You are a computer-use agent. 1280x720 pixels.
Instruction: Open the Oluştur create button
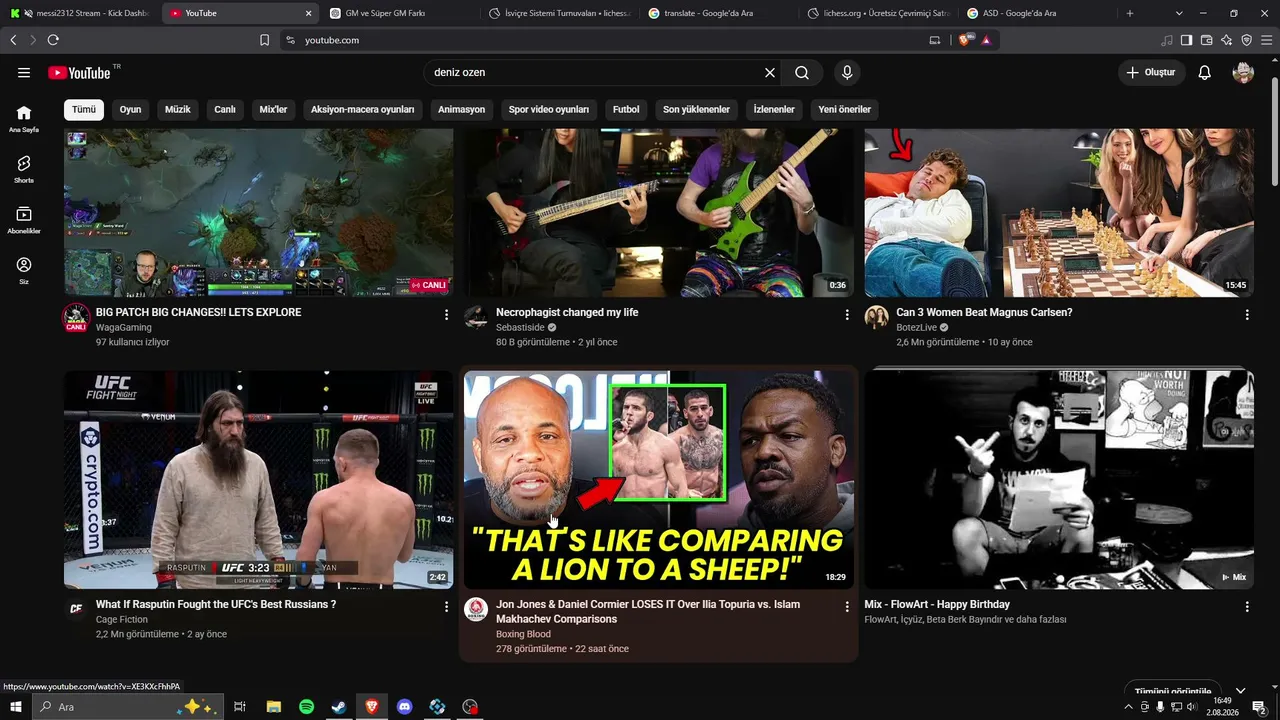click(x=1152, y=73)
